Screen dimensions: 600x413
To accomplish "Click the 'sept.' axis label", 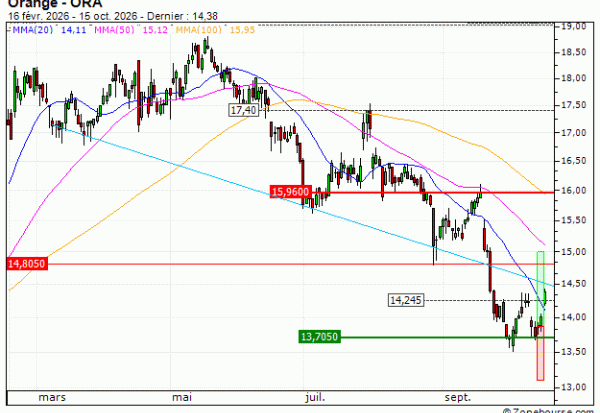I will 458,397.
